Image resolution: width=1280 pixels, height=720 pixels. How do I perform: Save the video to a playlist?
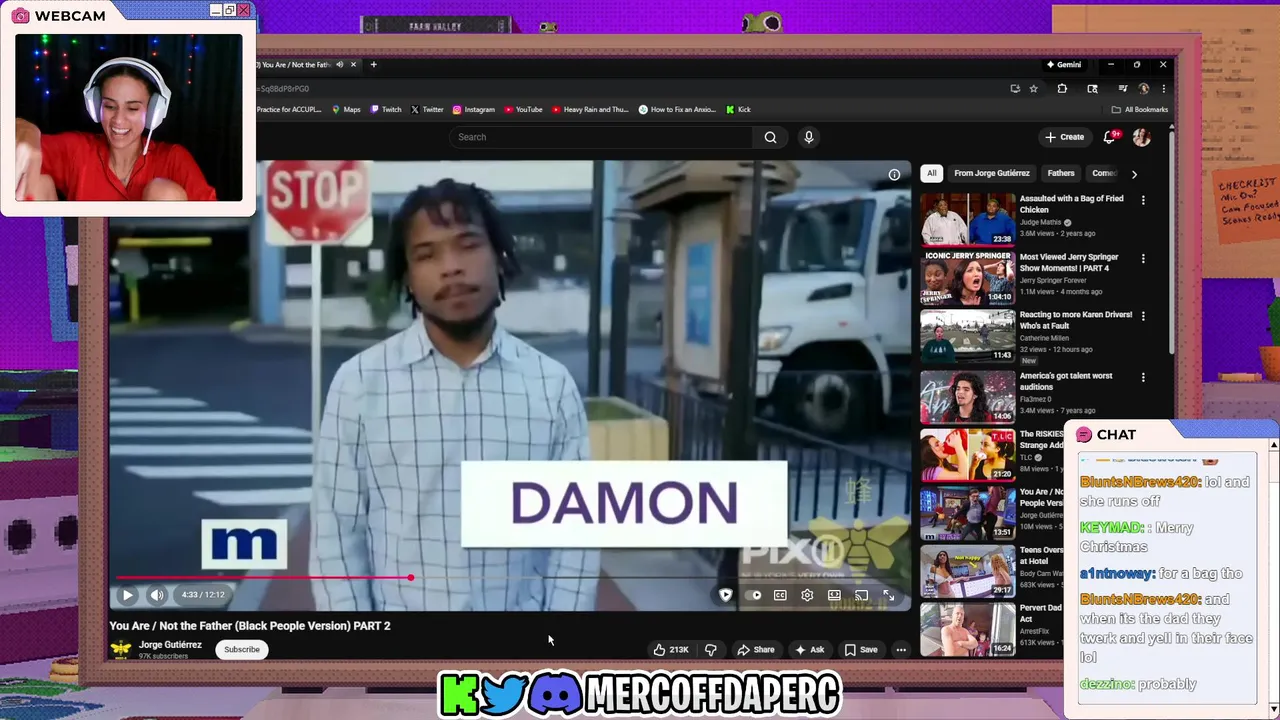click(x=861, y=650)
